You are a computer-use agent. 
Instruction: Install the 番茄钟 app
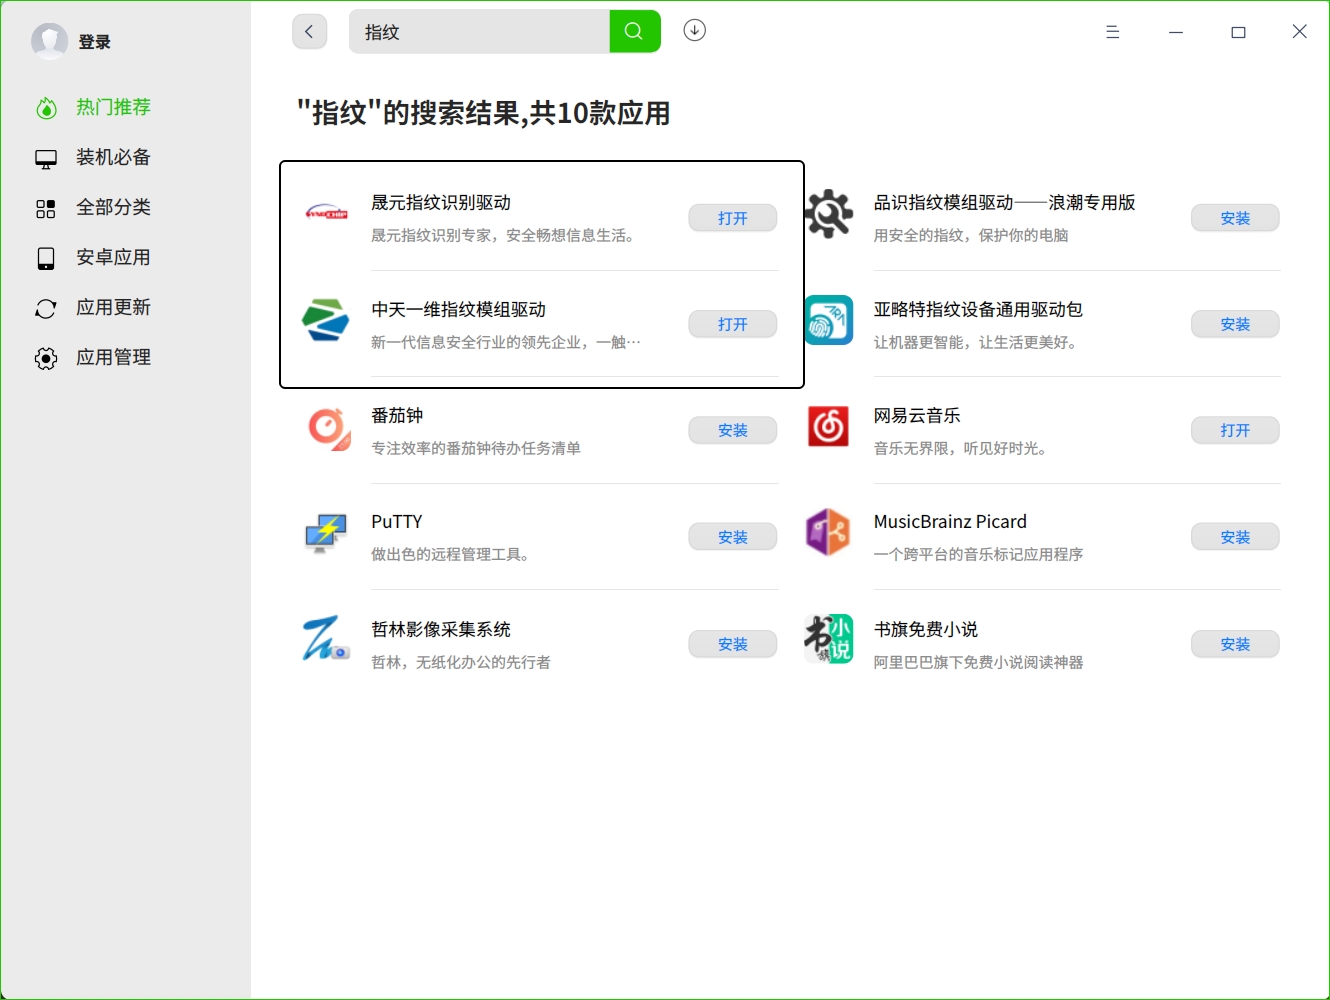pyautogui.click(x=733, y=430)
